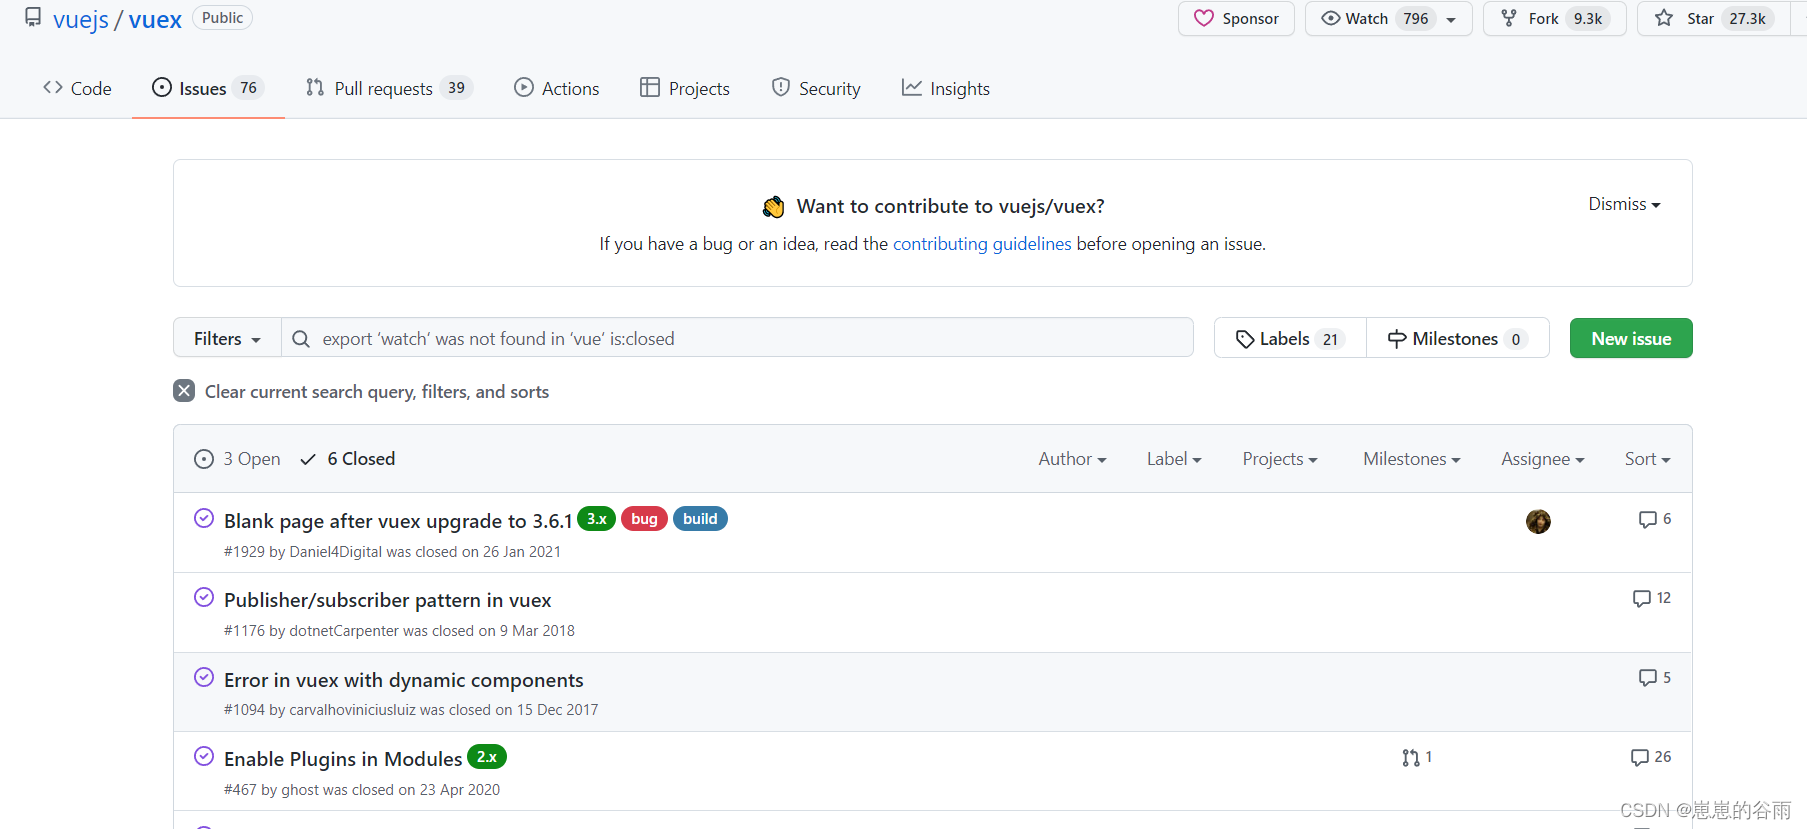Open comments on Blank page issue
The width and height of the screenshot is (1807, 829).
click(1655, 519)
